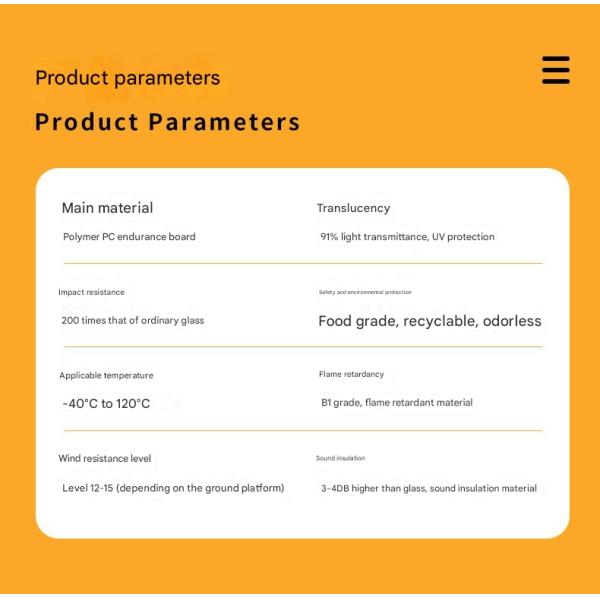Click the "Translucency" label
This screenshot has height=600, width=600.
tap(353, 208)
